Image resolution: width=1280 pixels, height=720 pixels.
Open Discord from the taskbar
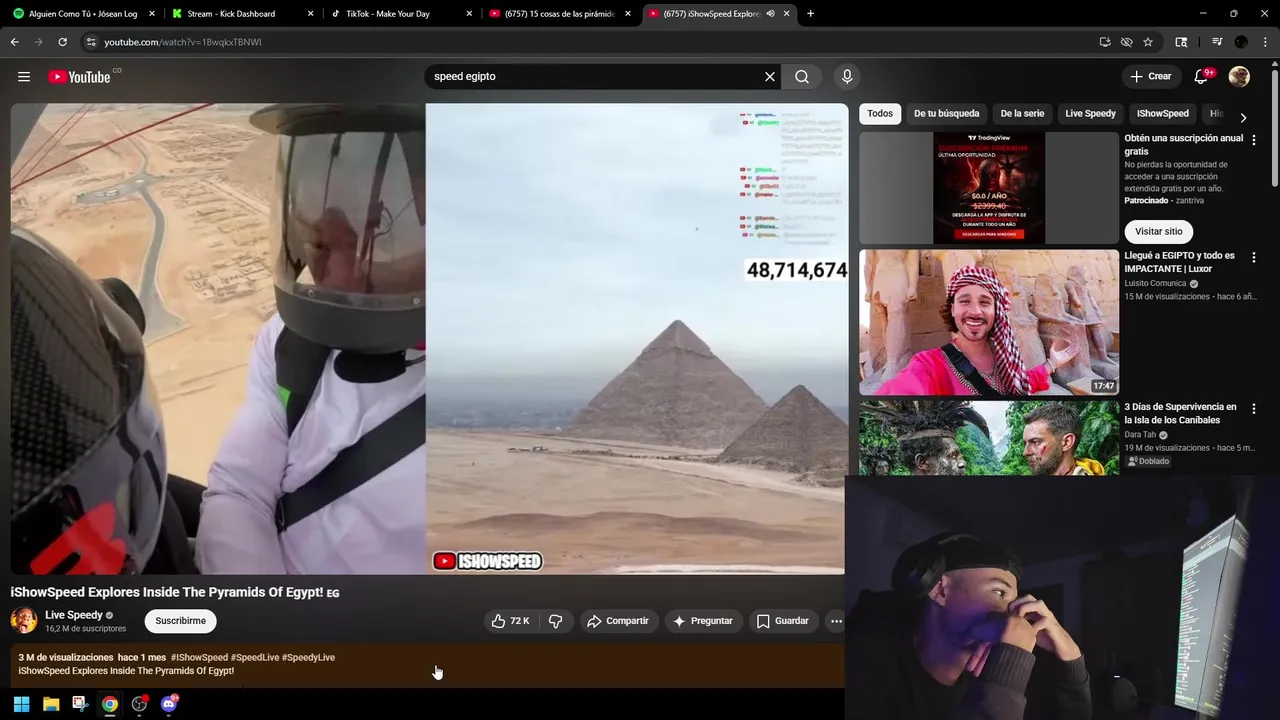(x=169, y=704)
